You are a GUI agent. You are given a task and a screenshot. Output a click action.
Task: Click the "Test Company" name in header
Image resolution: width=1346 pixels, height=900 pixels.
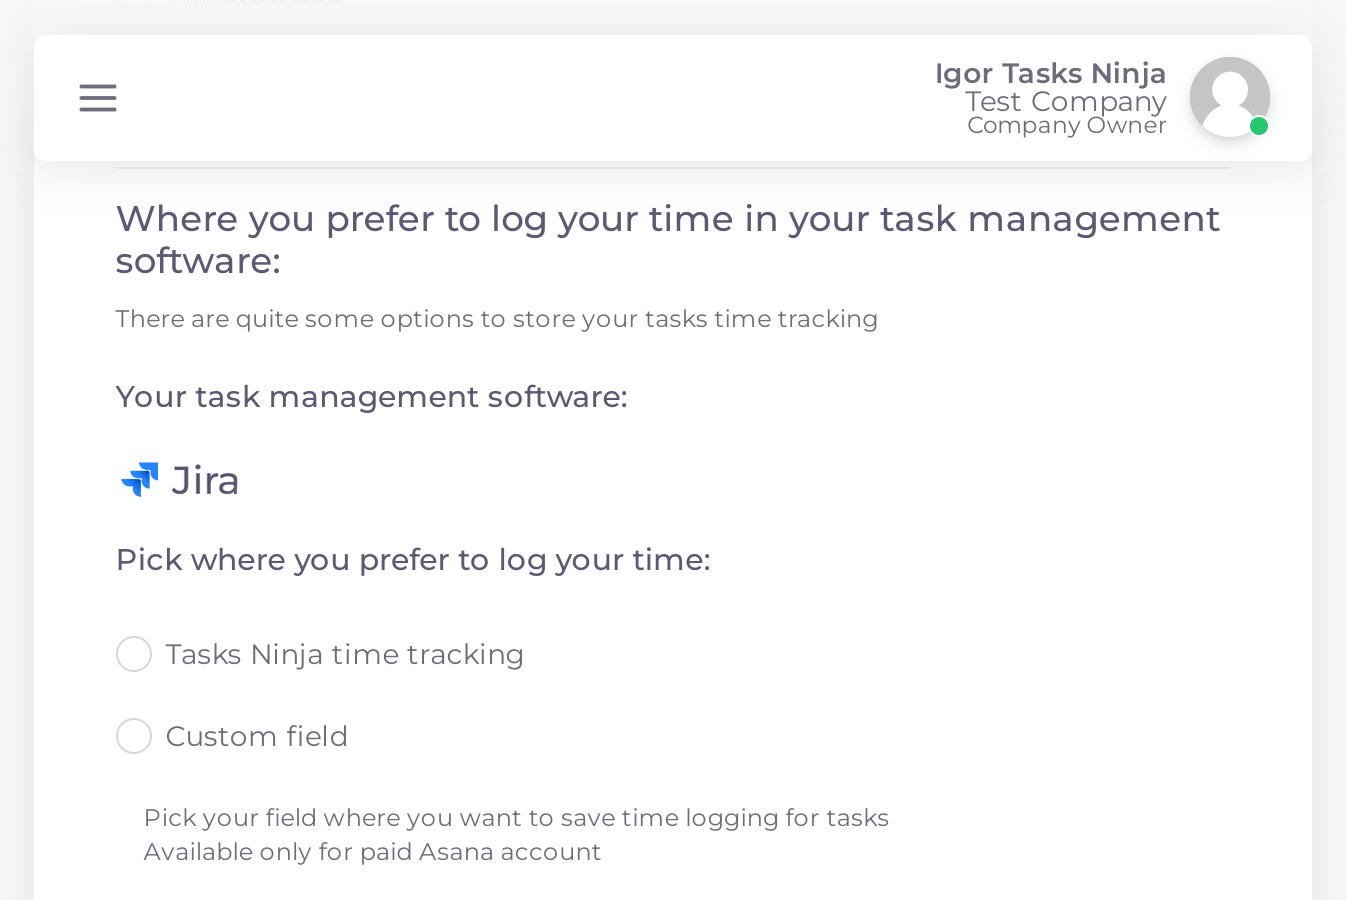tap(1065, 101)
